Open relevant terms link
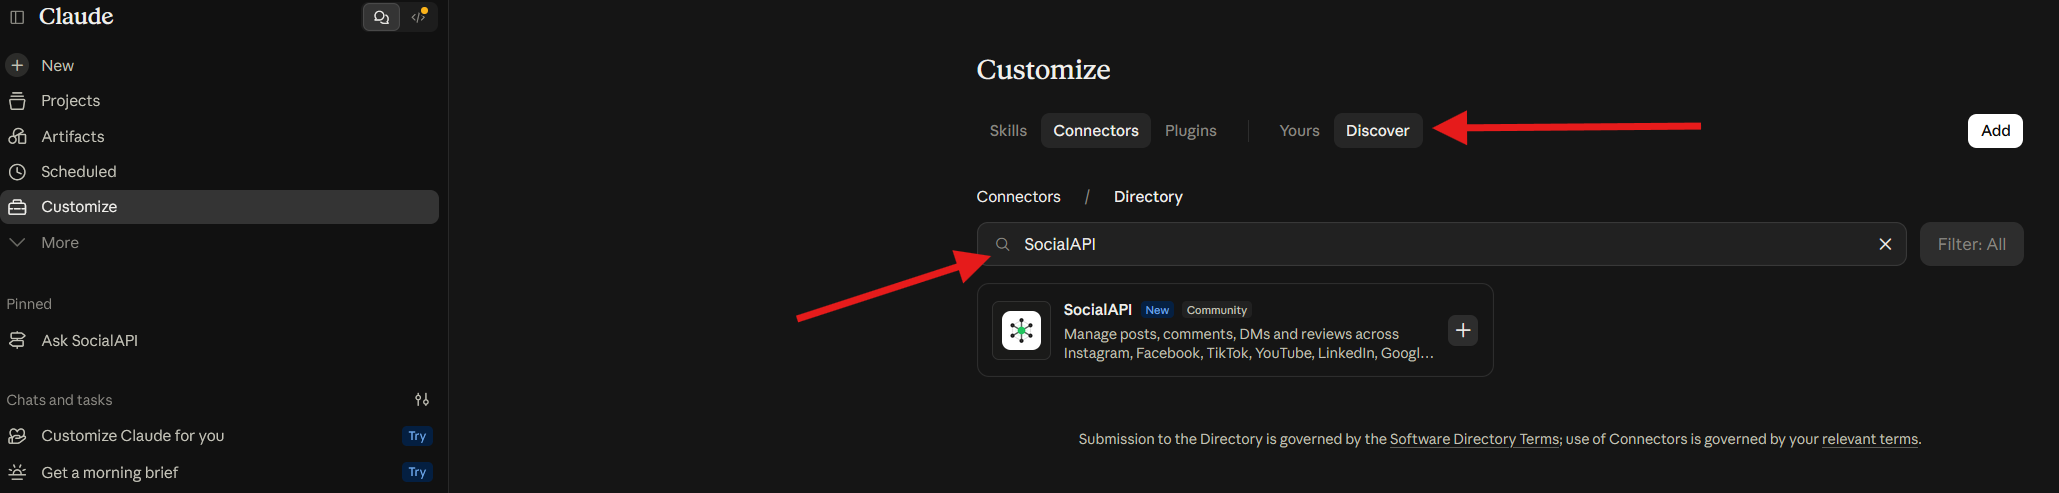Image resolution: width=2059 pixels, height=493 pixels. 1869,439
